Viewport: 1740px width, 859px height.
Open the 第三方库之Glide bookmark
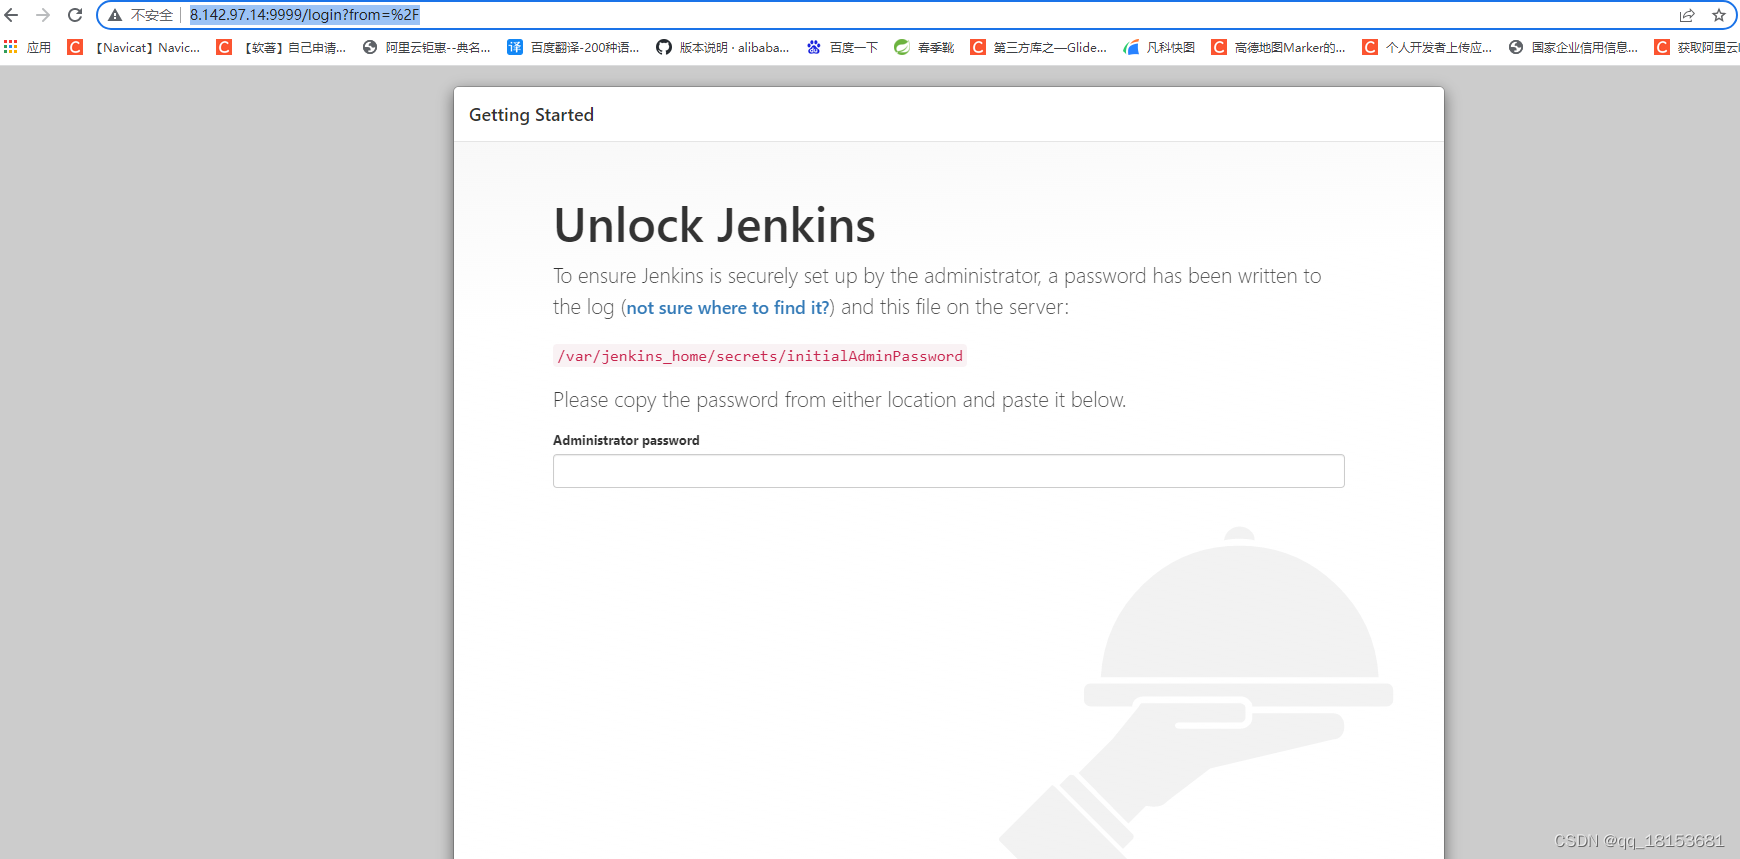(x=1038, y=47)
